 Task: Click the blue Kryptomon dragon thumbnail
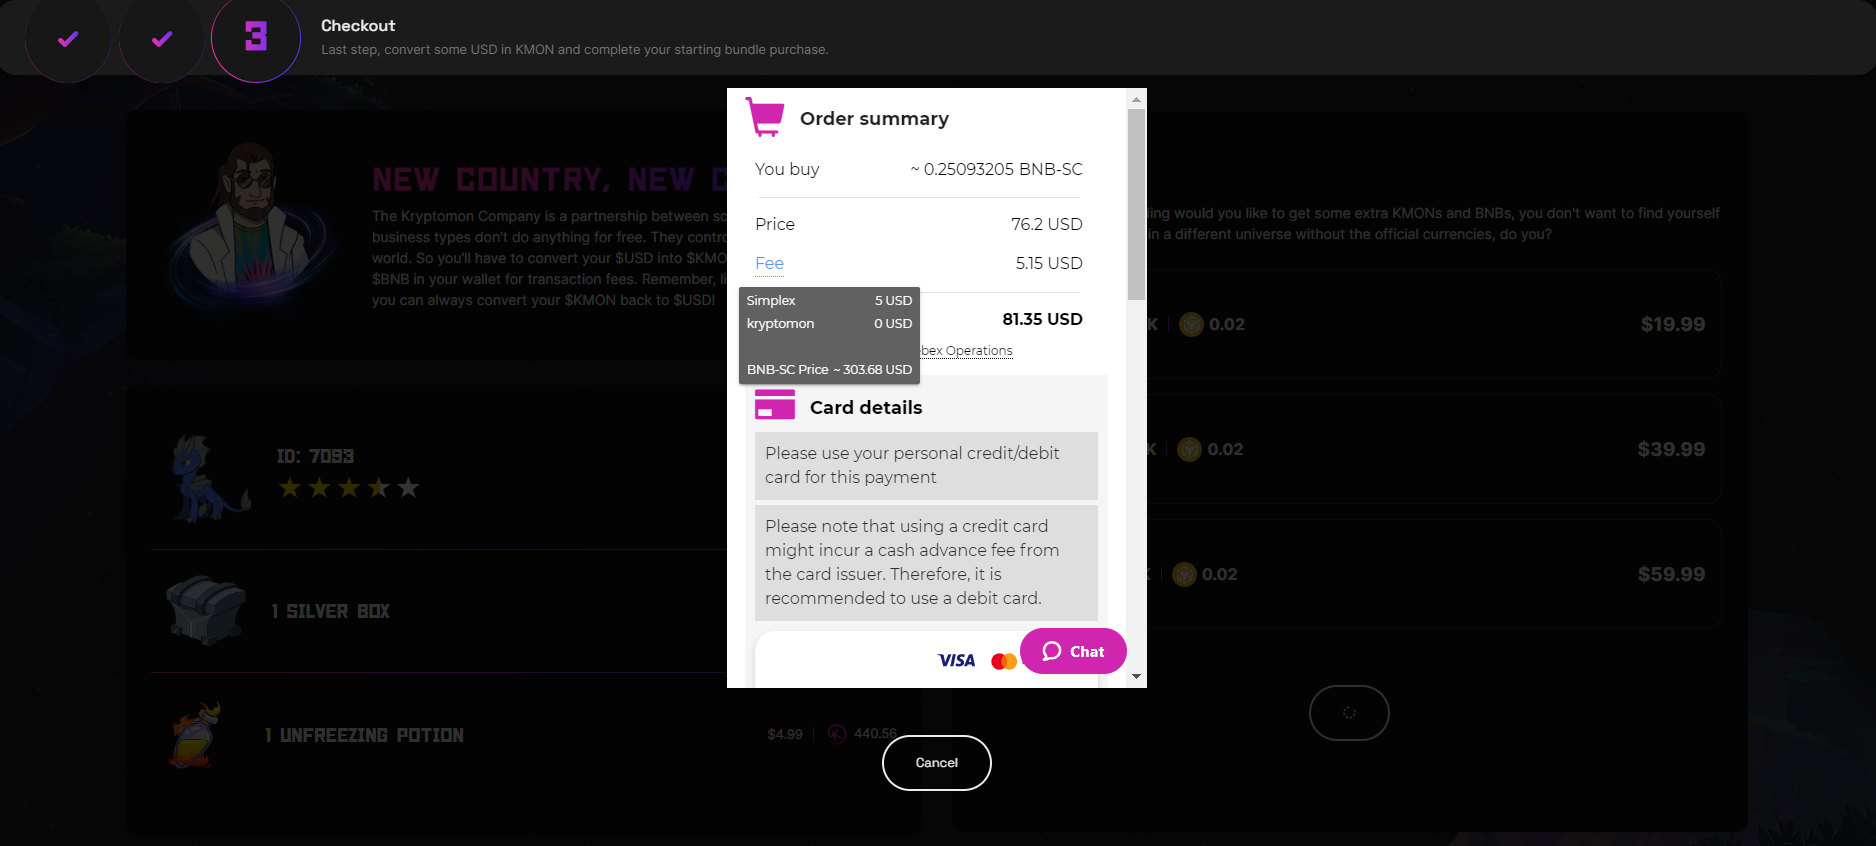tap(207, 478)
